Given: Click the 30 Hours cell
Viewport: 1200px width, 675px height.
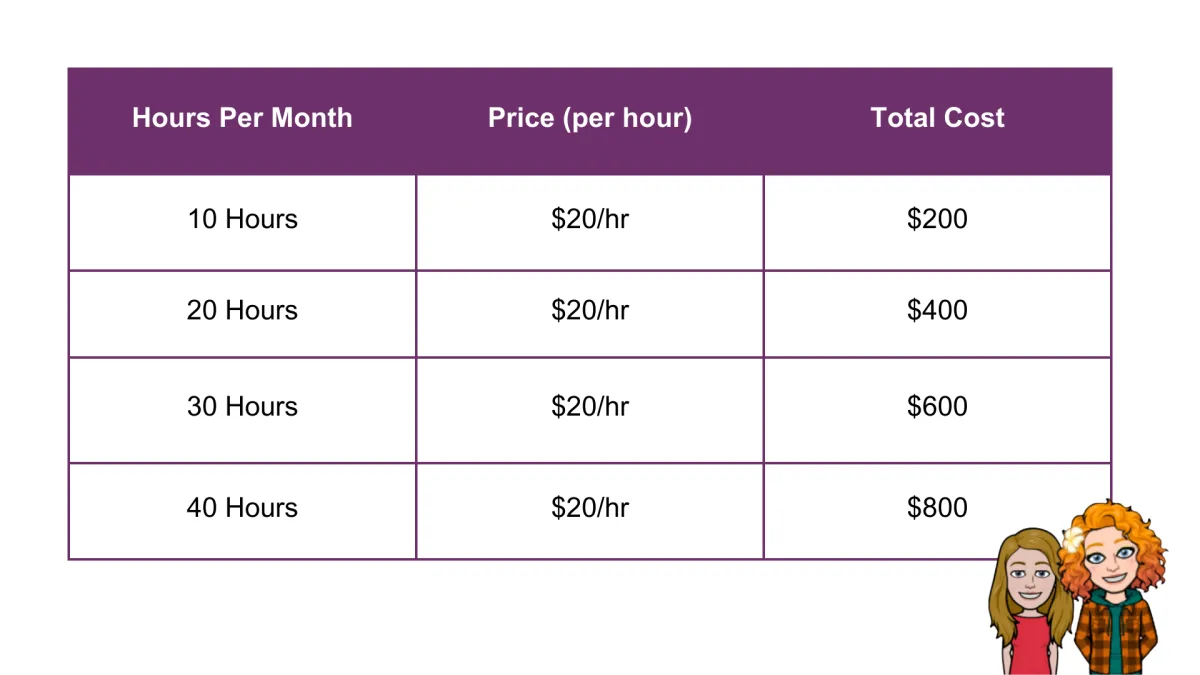Looking at the screenshot, I should (242, 410).
